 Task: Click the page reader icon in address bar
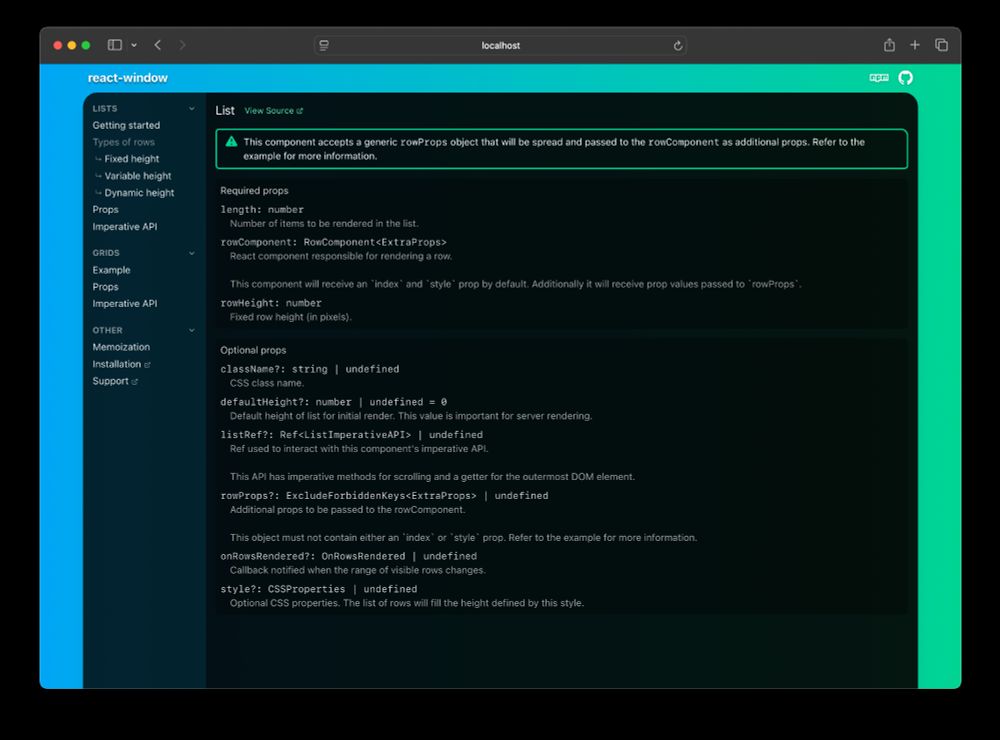click(324, 45)
